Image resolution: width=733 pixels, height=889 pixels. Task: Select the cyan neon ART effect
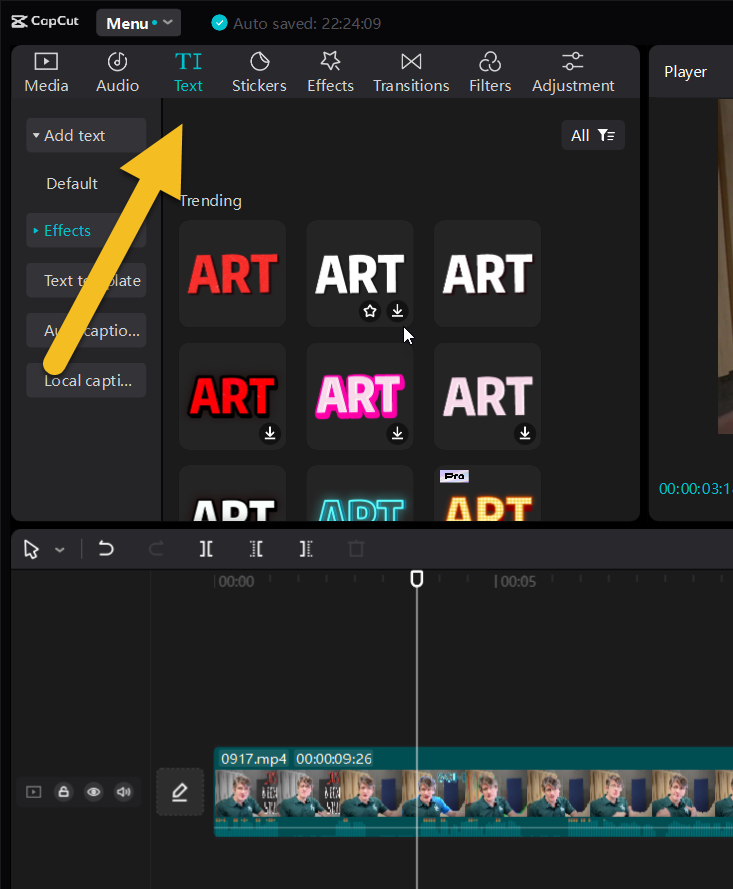(x=360, y=494)
